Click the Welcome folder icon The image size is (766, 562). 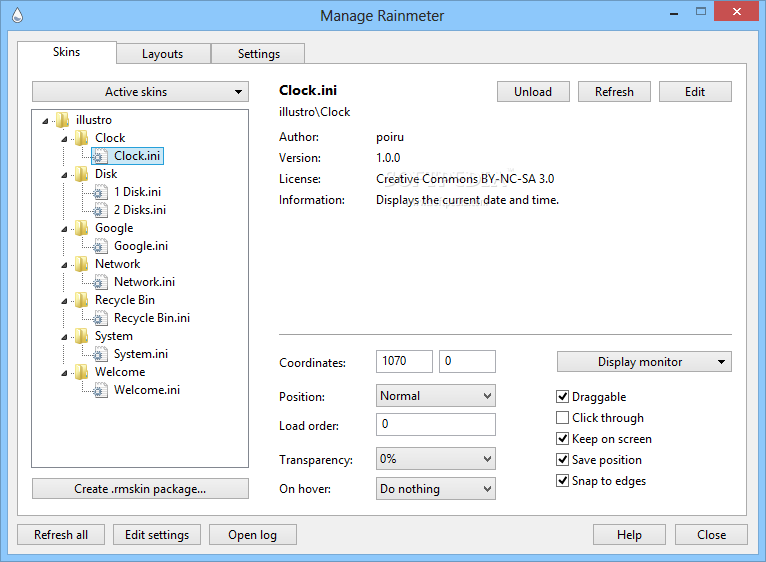click(x=82, y=372)
